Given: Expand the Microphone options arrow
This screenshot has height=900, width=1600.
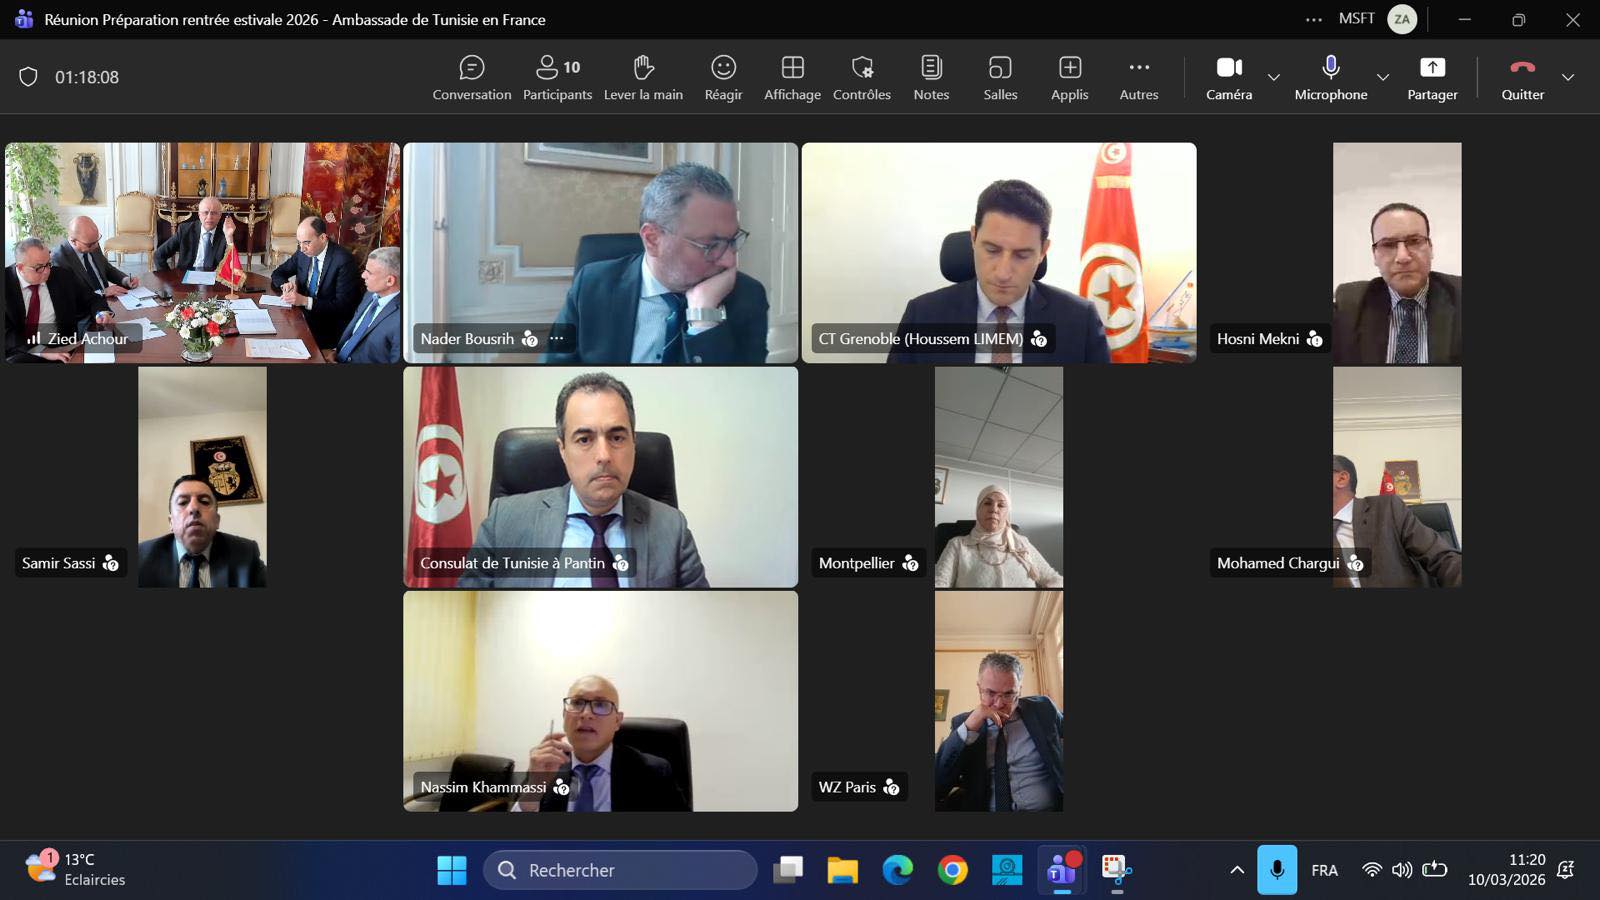Looking at the screenshot, I should pyautogui.click(x=1382, y=77).
